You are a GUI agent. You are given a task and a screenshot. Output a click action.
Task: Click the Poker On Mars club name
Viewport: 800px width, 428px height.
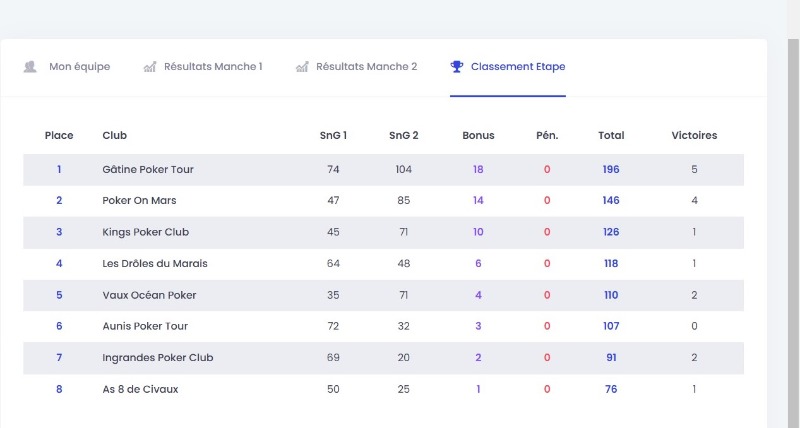139,201
